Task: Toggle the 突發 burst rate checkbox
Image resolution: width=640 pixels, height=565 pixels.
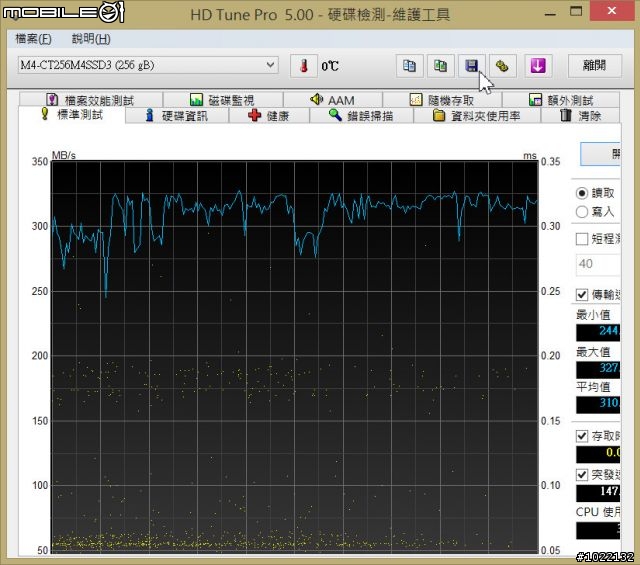Action: [x=582, y=475]
